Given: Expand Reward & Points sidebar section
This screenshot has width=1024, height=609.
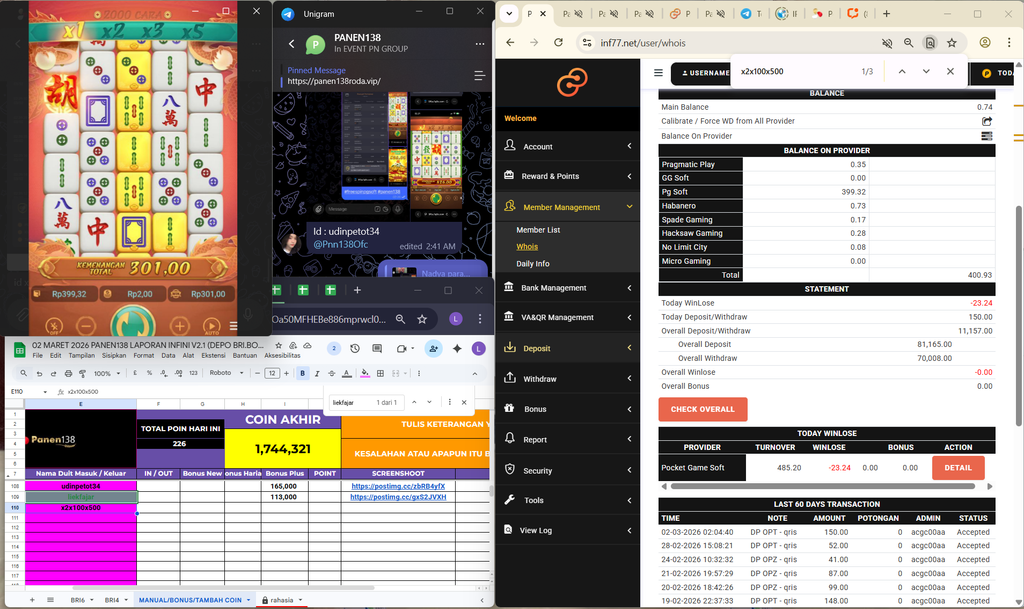Looking at the screenshot, I should click(568, 176).
